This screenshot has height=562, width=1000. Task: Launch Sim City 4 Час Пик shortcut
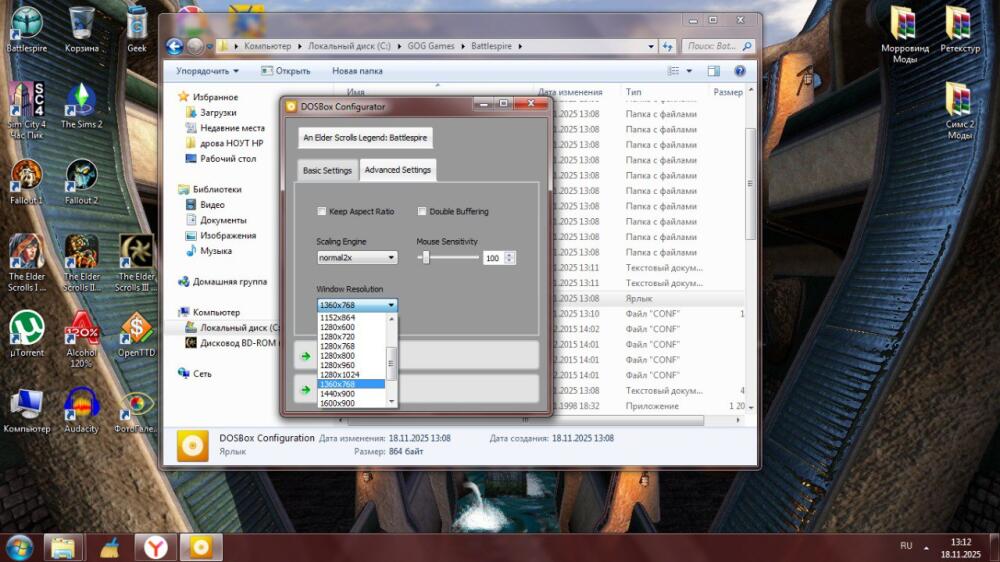(26, 110)
